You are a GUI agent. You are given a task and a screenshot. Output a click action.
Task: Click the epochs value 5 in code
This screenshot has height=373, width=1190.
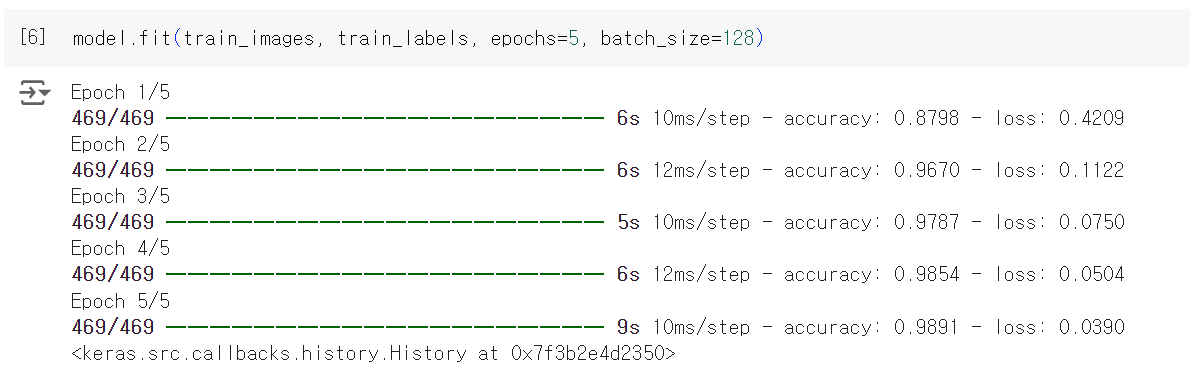coord(574,38)
